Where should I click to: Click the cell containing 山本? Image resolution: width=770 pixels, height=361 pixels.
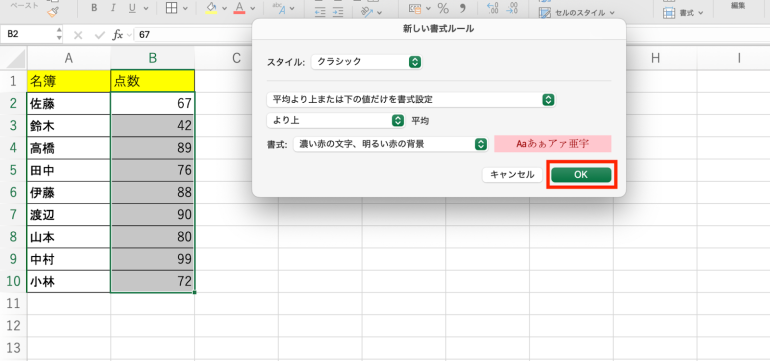point(69,237)
